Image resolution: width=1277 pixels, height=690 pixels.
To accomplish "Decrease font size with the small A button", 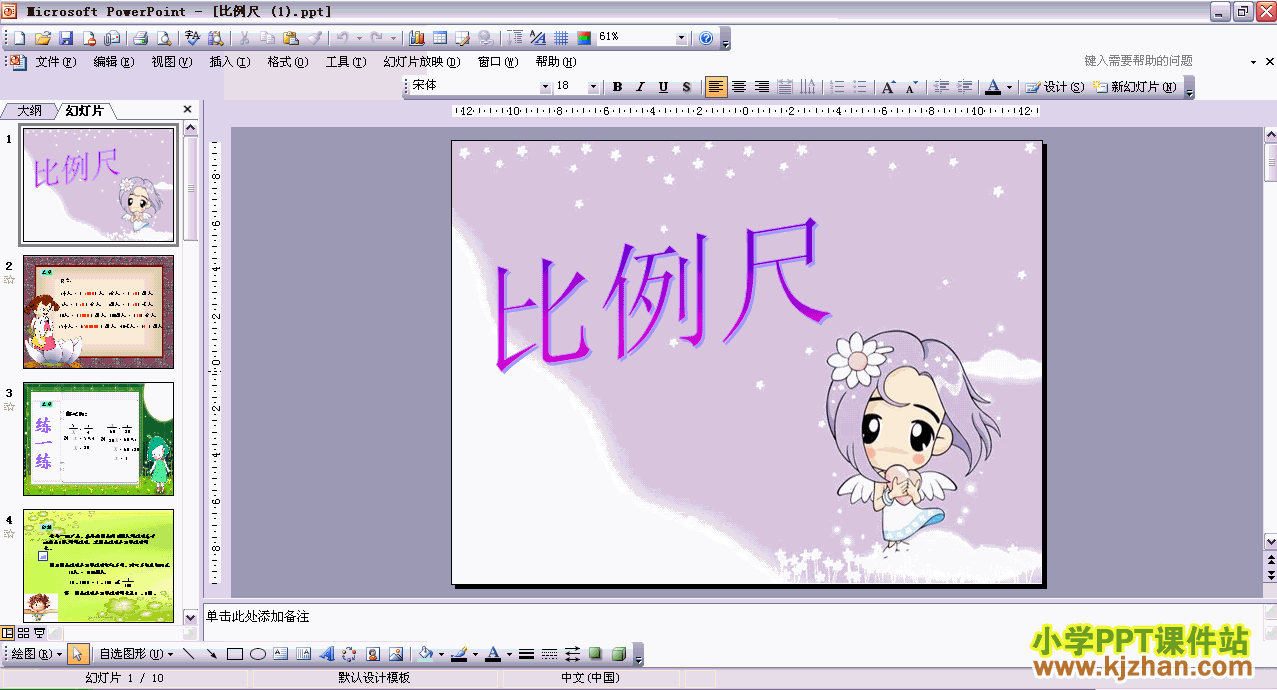I will [x=910, y=87].
